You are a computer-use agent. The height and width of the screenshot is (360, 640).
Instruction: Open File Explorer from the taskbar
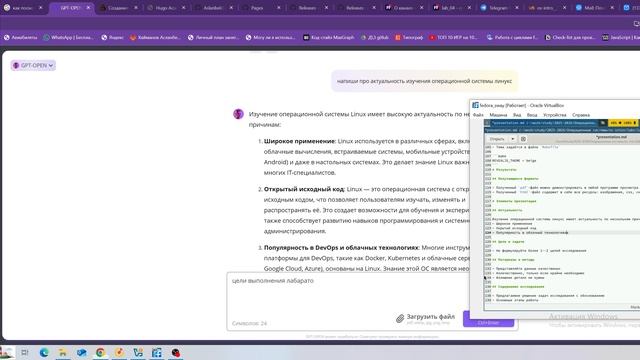[x=63, y=353]
